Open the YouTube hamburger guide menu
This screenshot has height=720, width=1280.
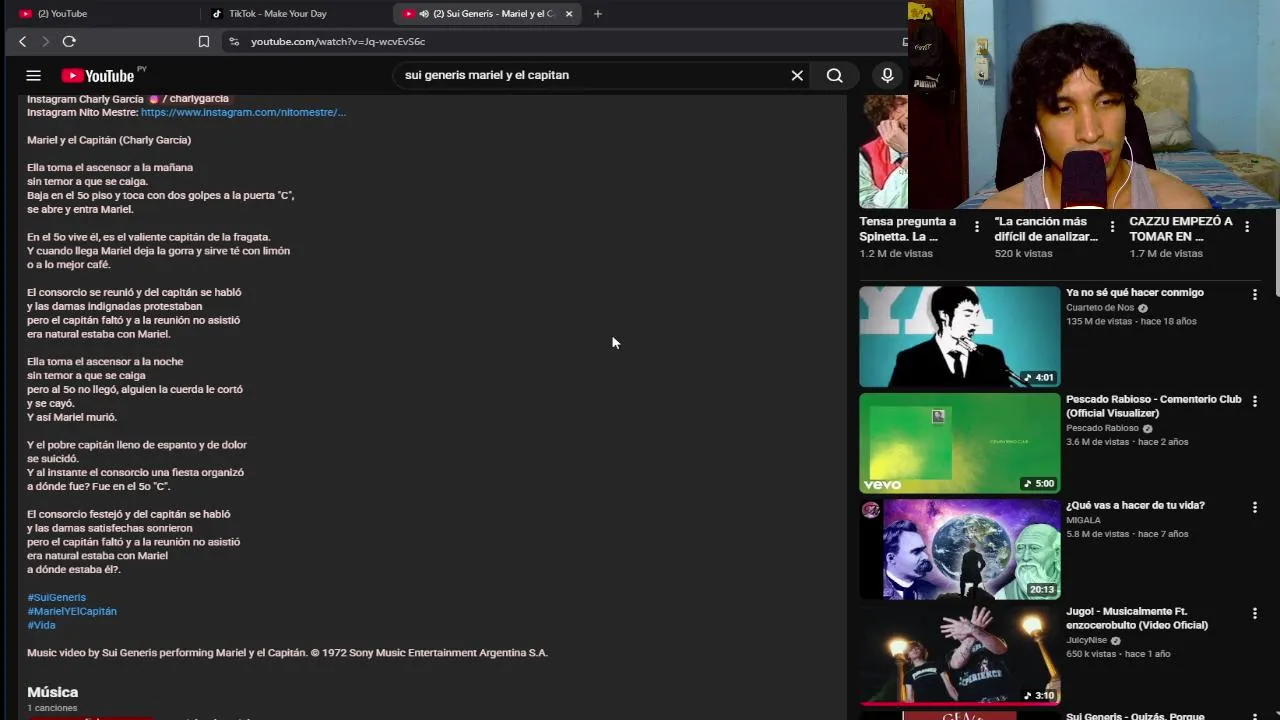33,75
